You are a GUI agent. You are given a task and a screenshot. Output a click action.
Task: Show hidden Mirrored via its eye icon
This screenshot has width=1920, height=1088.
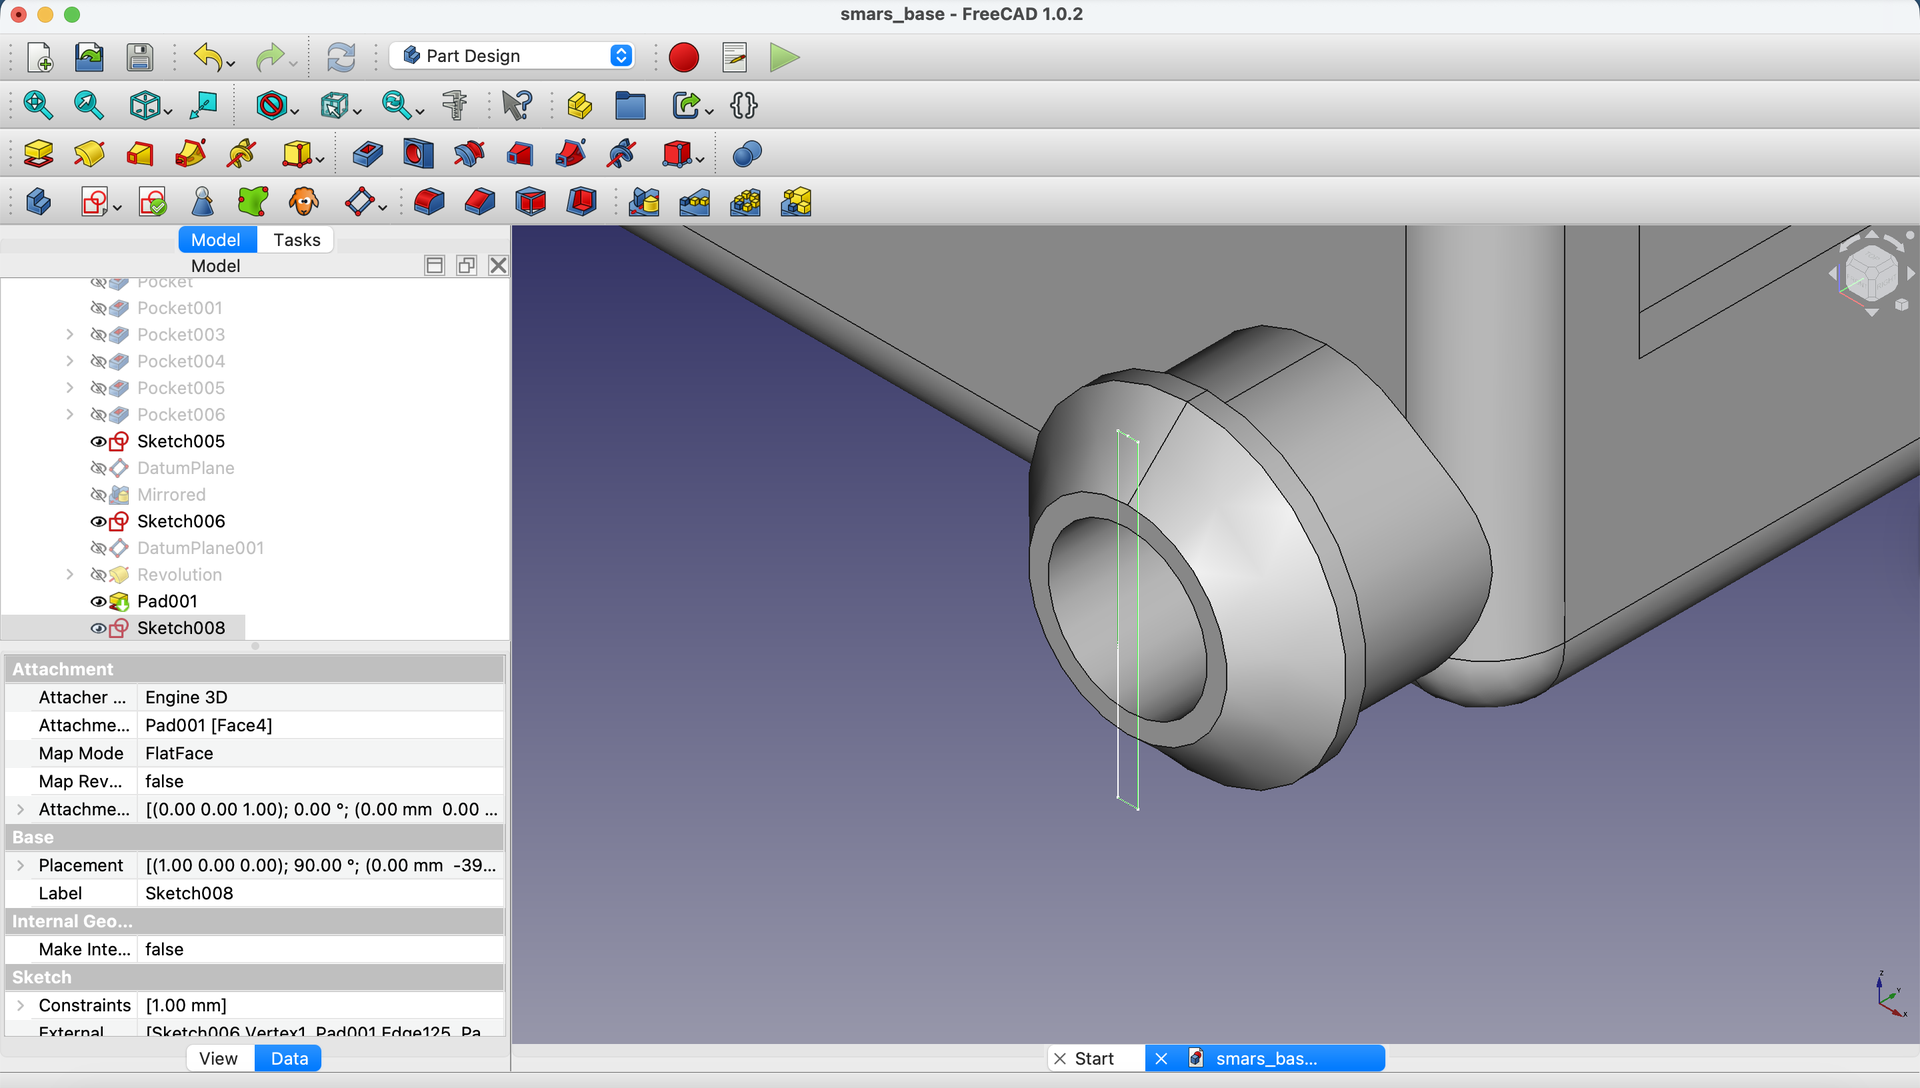(x=98, y=495)
